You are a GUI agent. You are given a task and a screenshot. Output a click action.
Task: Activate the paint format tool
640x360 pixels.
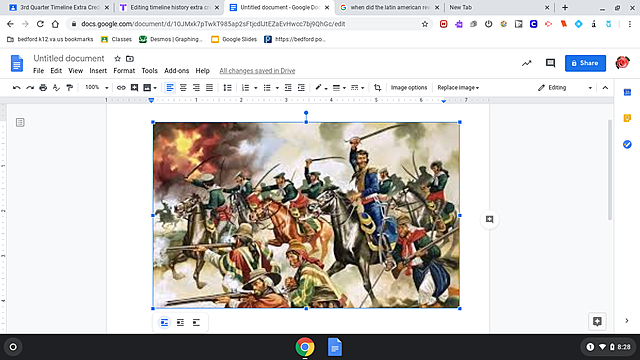click(x=69, y=87)
